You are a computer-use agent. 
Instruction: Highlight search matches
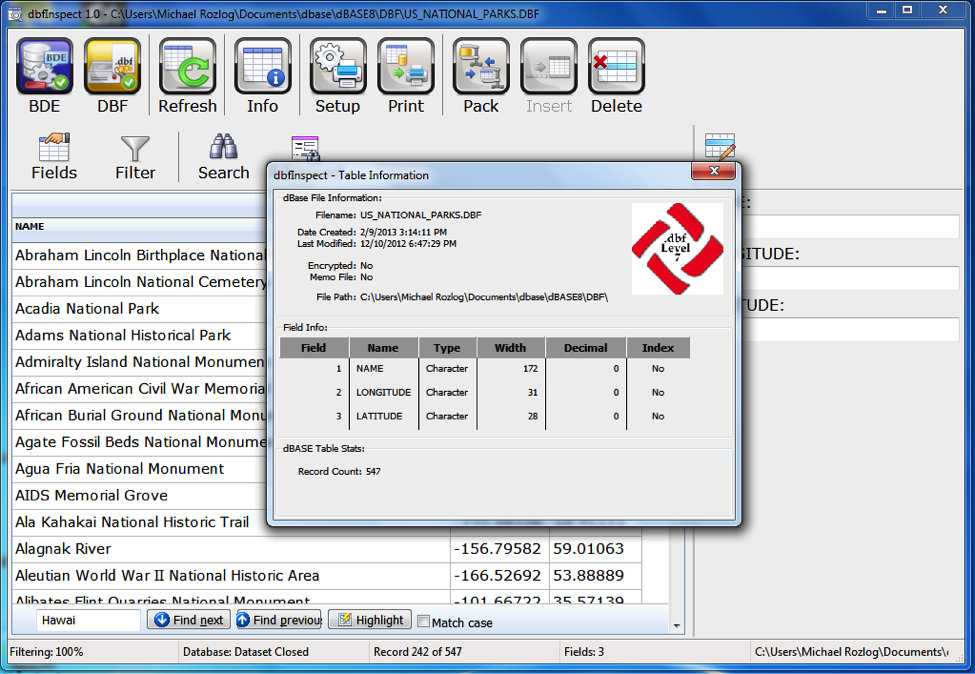[370, 620]
